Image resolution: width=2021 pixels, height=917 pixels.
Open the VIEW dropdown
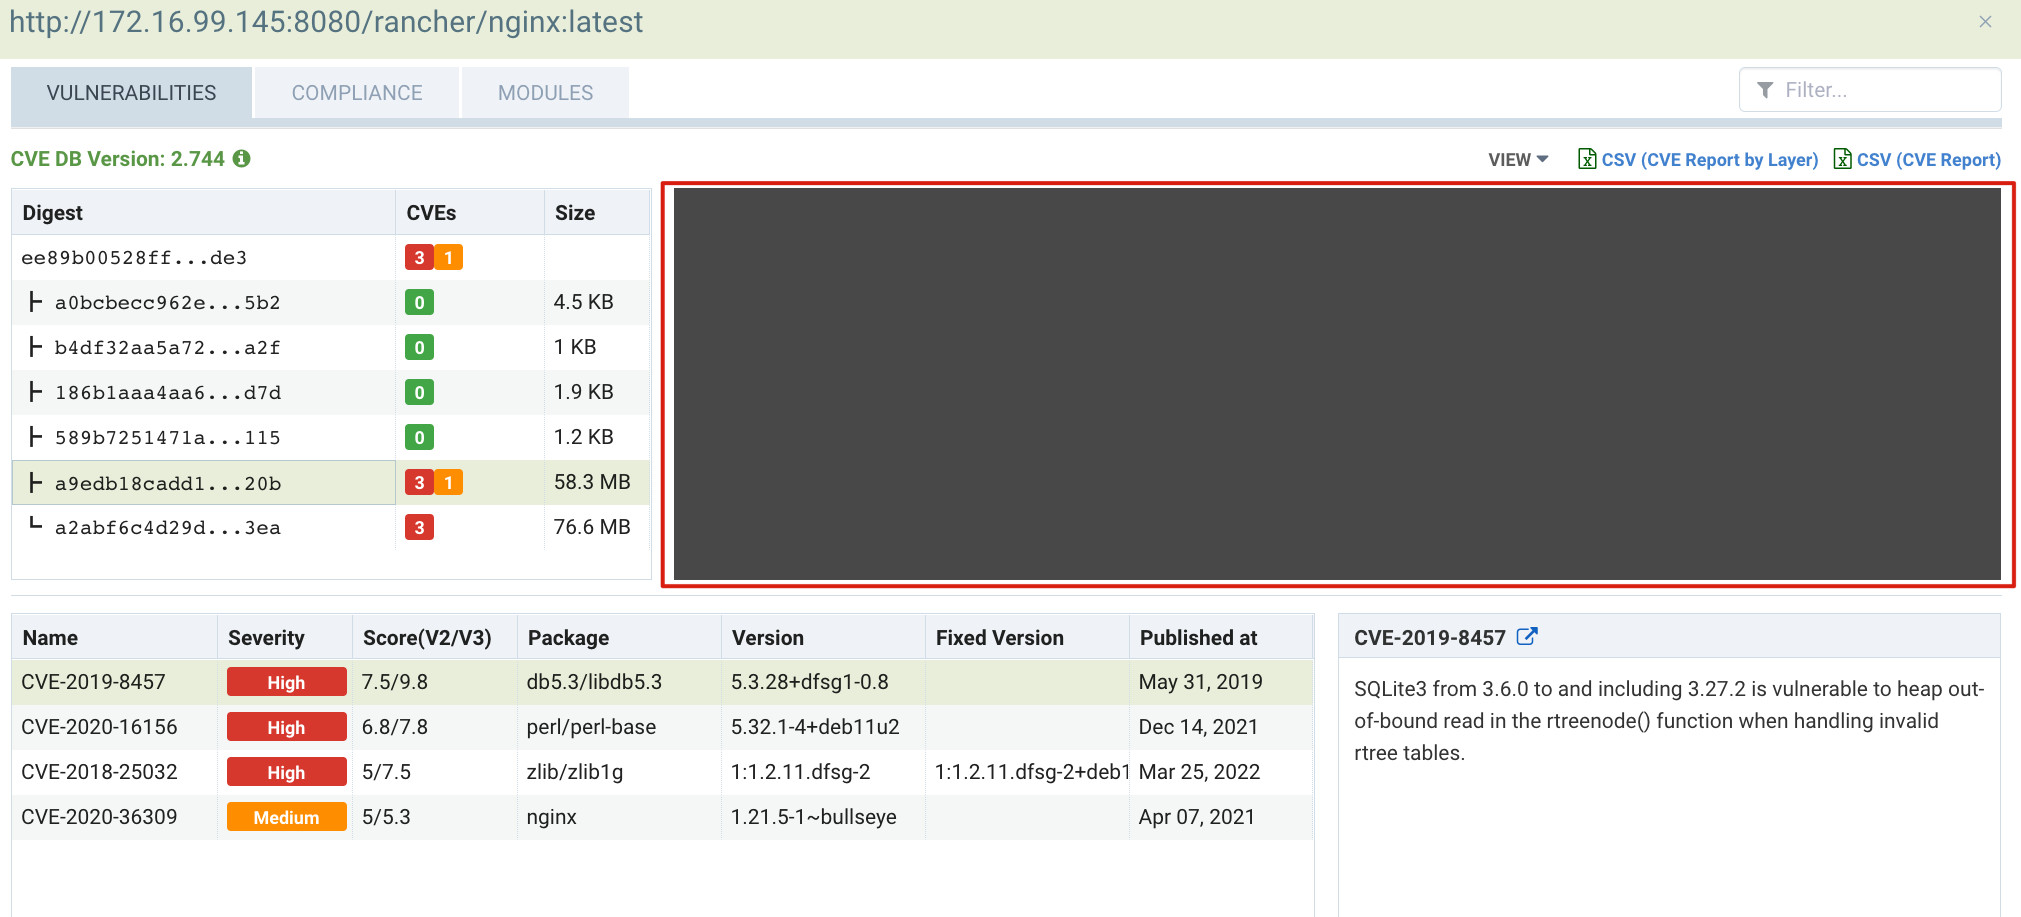1516,159
